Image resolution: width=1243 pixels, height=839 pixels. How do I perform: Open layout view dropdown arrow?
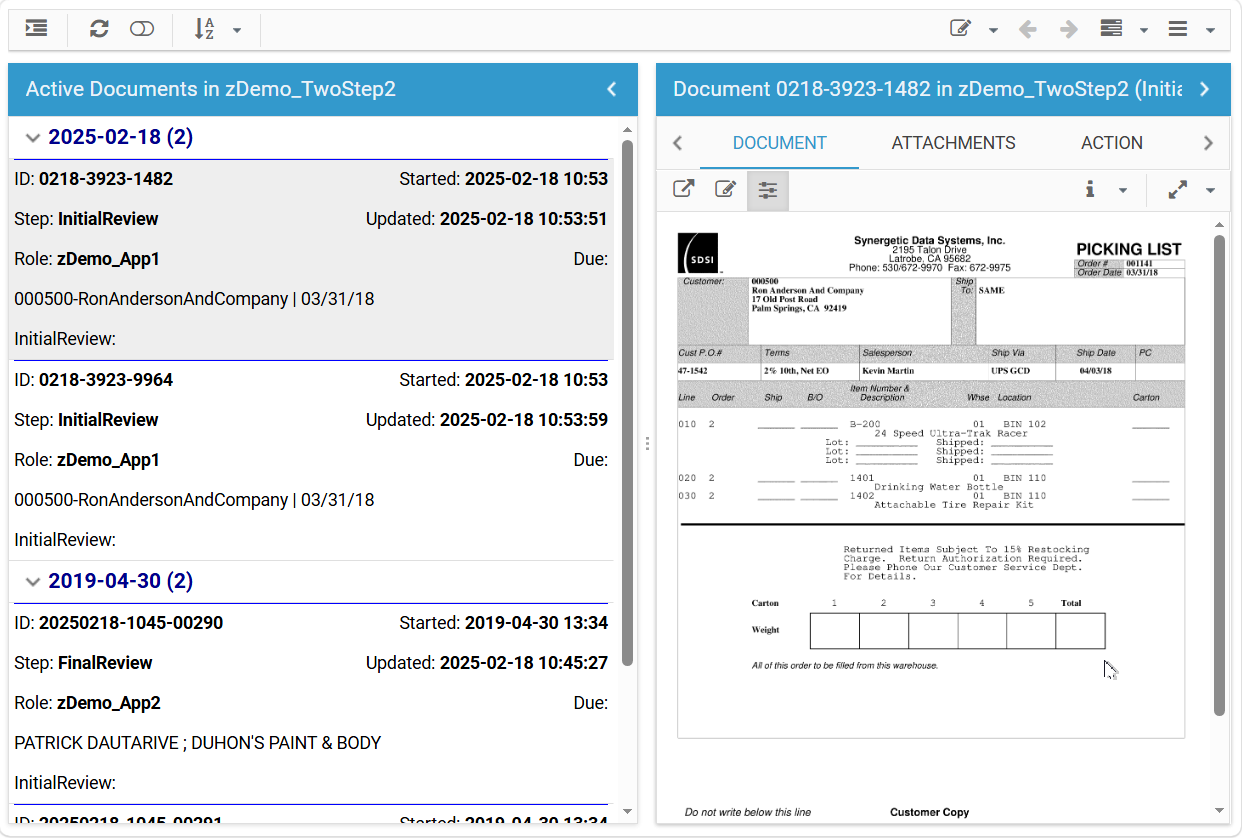(x=1143, y=30)
